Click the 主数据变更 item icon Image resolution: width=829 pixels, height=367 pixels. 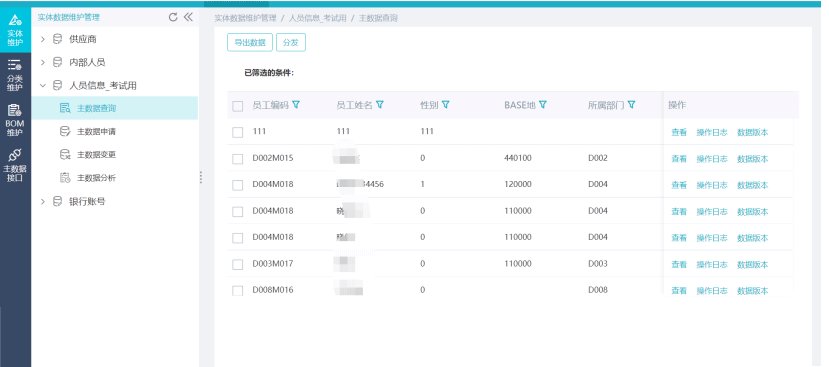pyautogui.click(x=65, y=155)
